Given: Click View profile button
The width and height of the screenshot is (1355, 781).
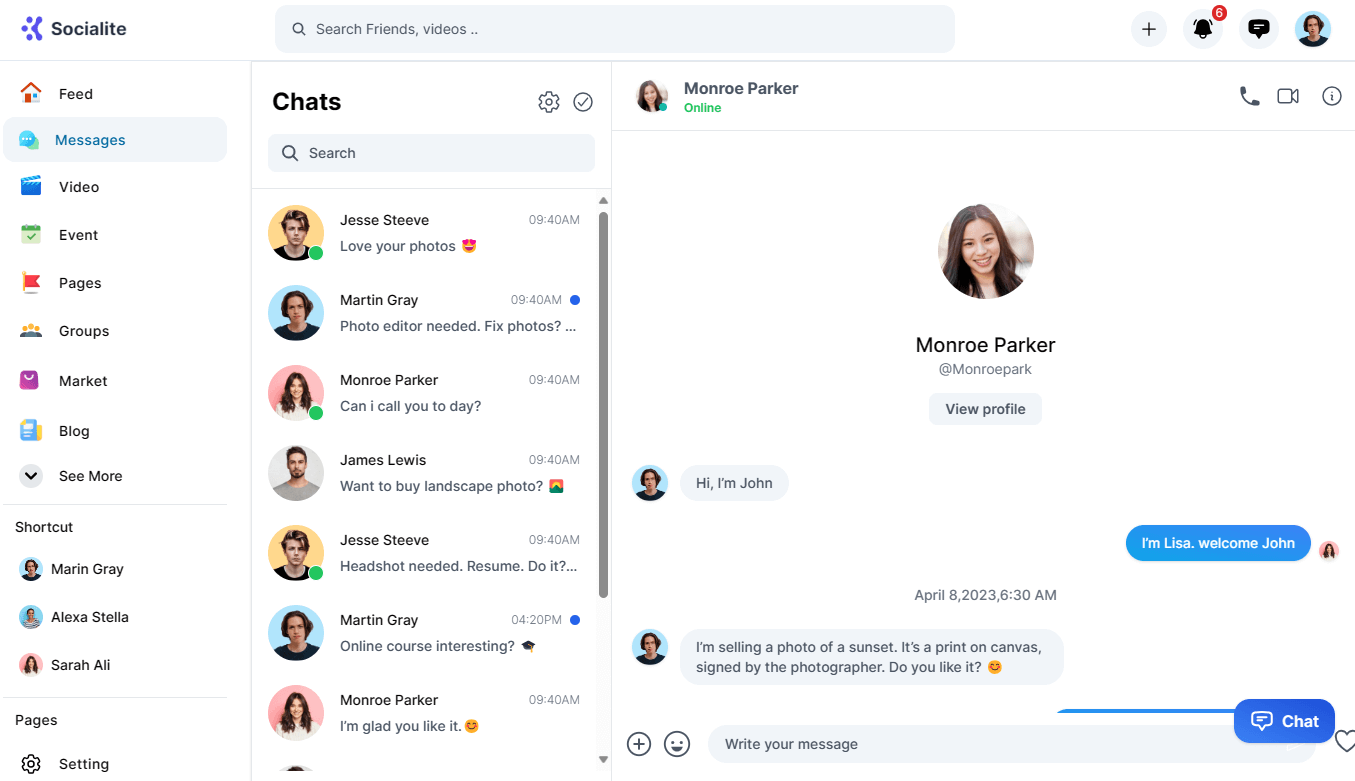Looking at the screenshot, I should (985, 409).
